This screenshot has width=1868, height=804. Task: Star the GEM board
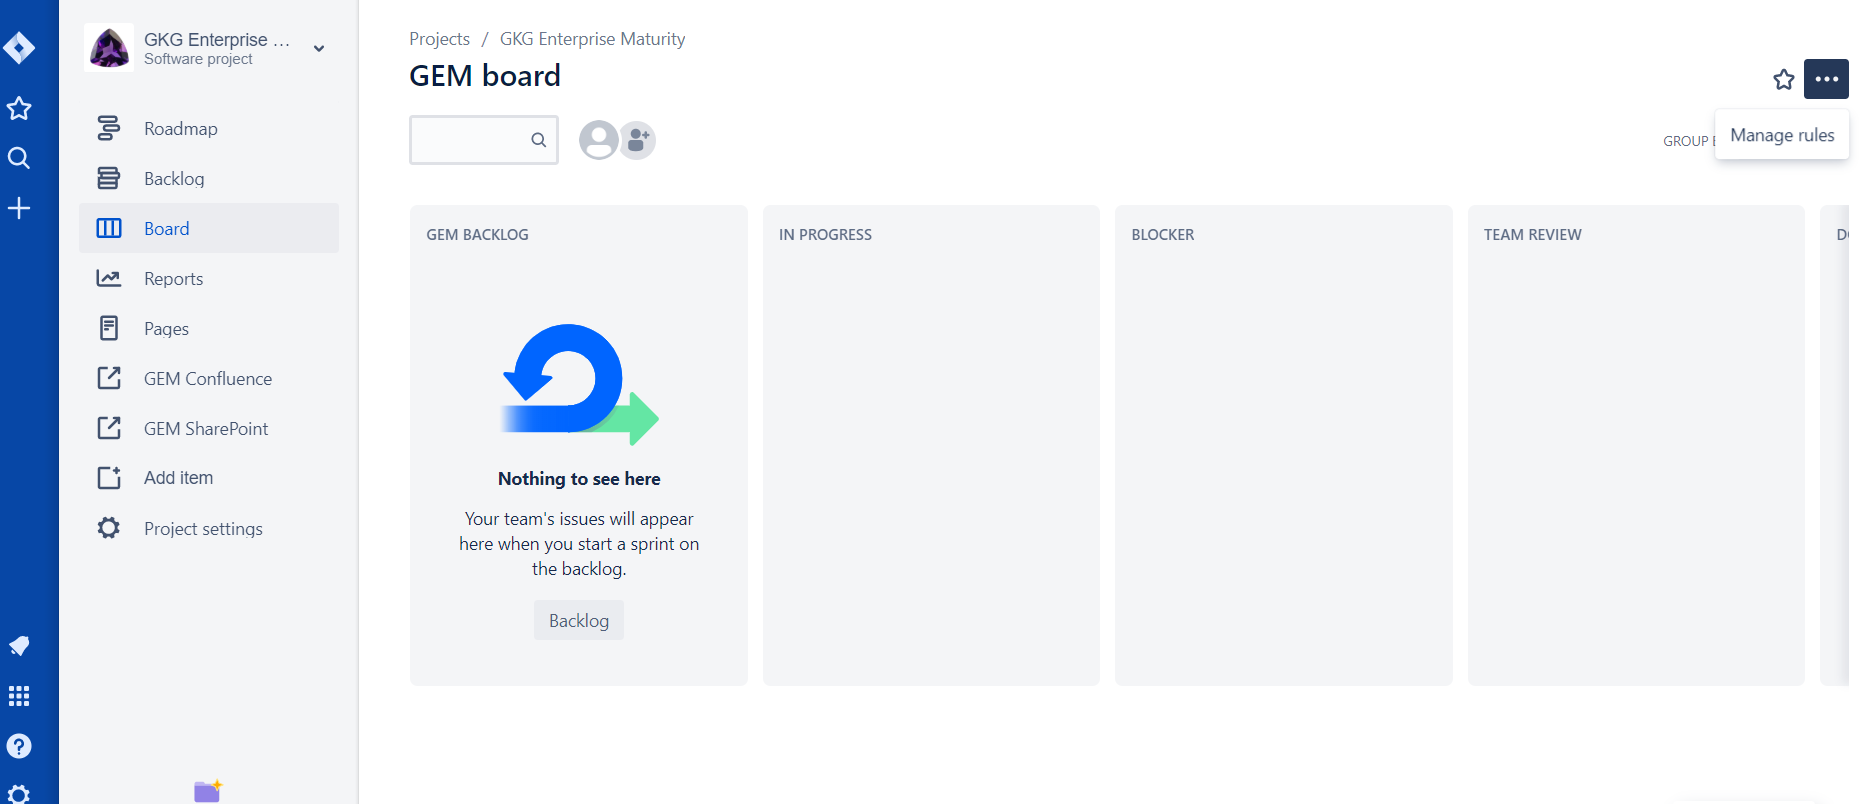(x=1784, y=79)
